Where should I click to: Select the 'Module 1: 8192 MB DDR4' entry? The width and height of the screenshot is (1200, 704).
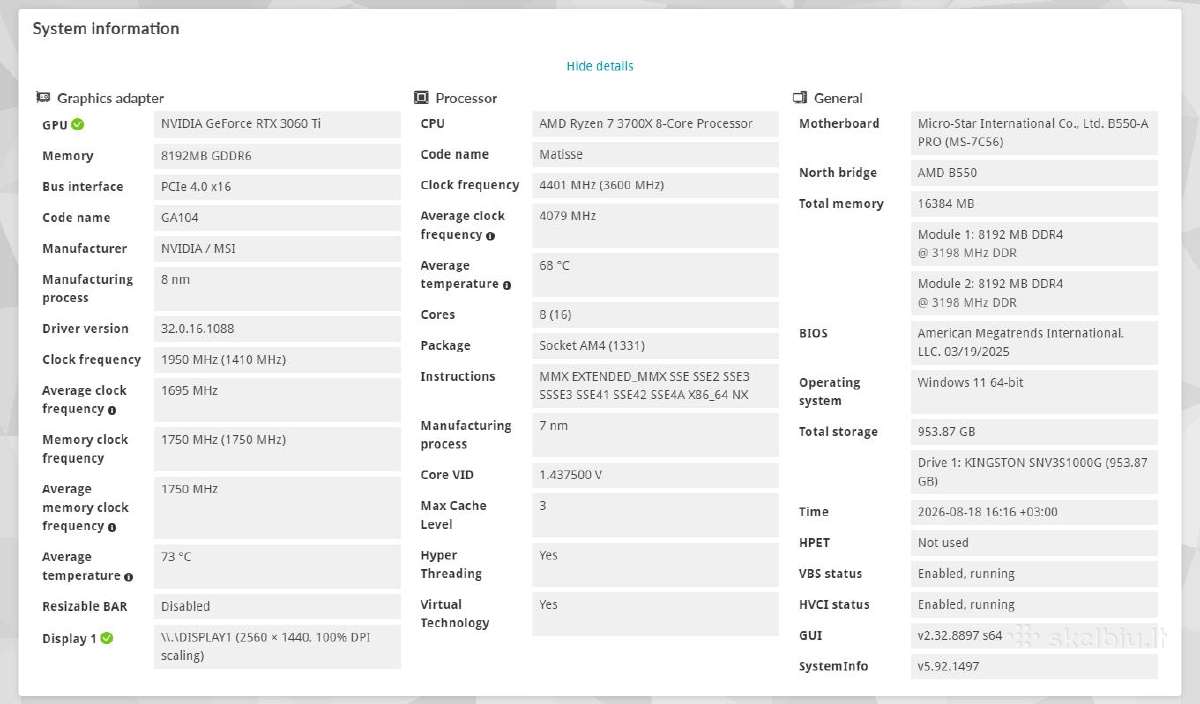[1034, 243]
